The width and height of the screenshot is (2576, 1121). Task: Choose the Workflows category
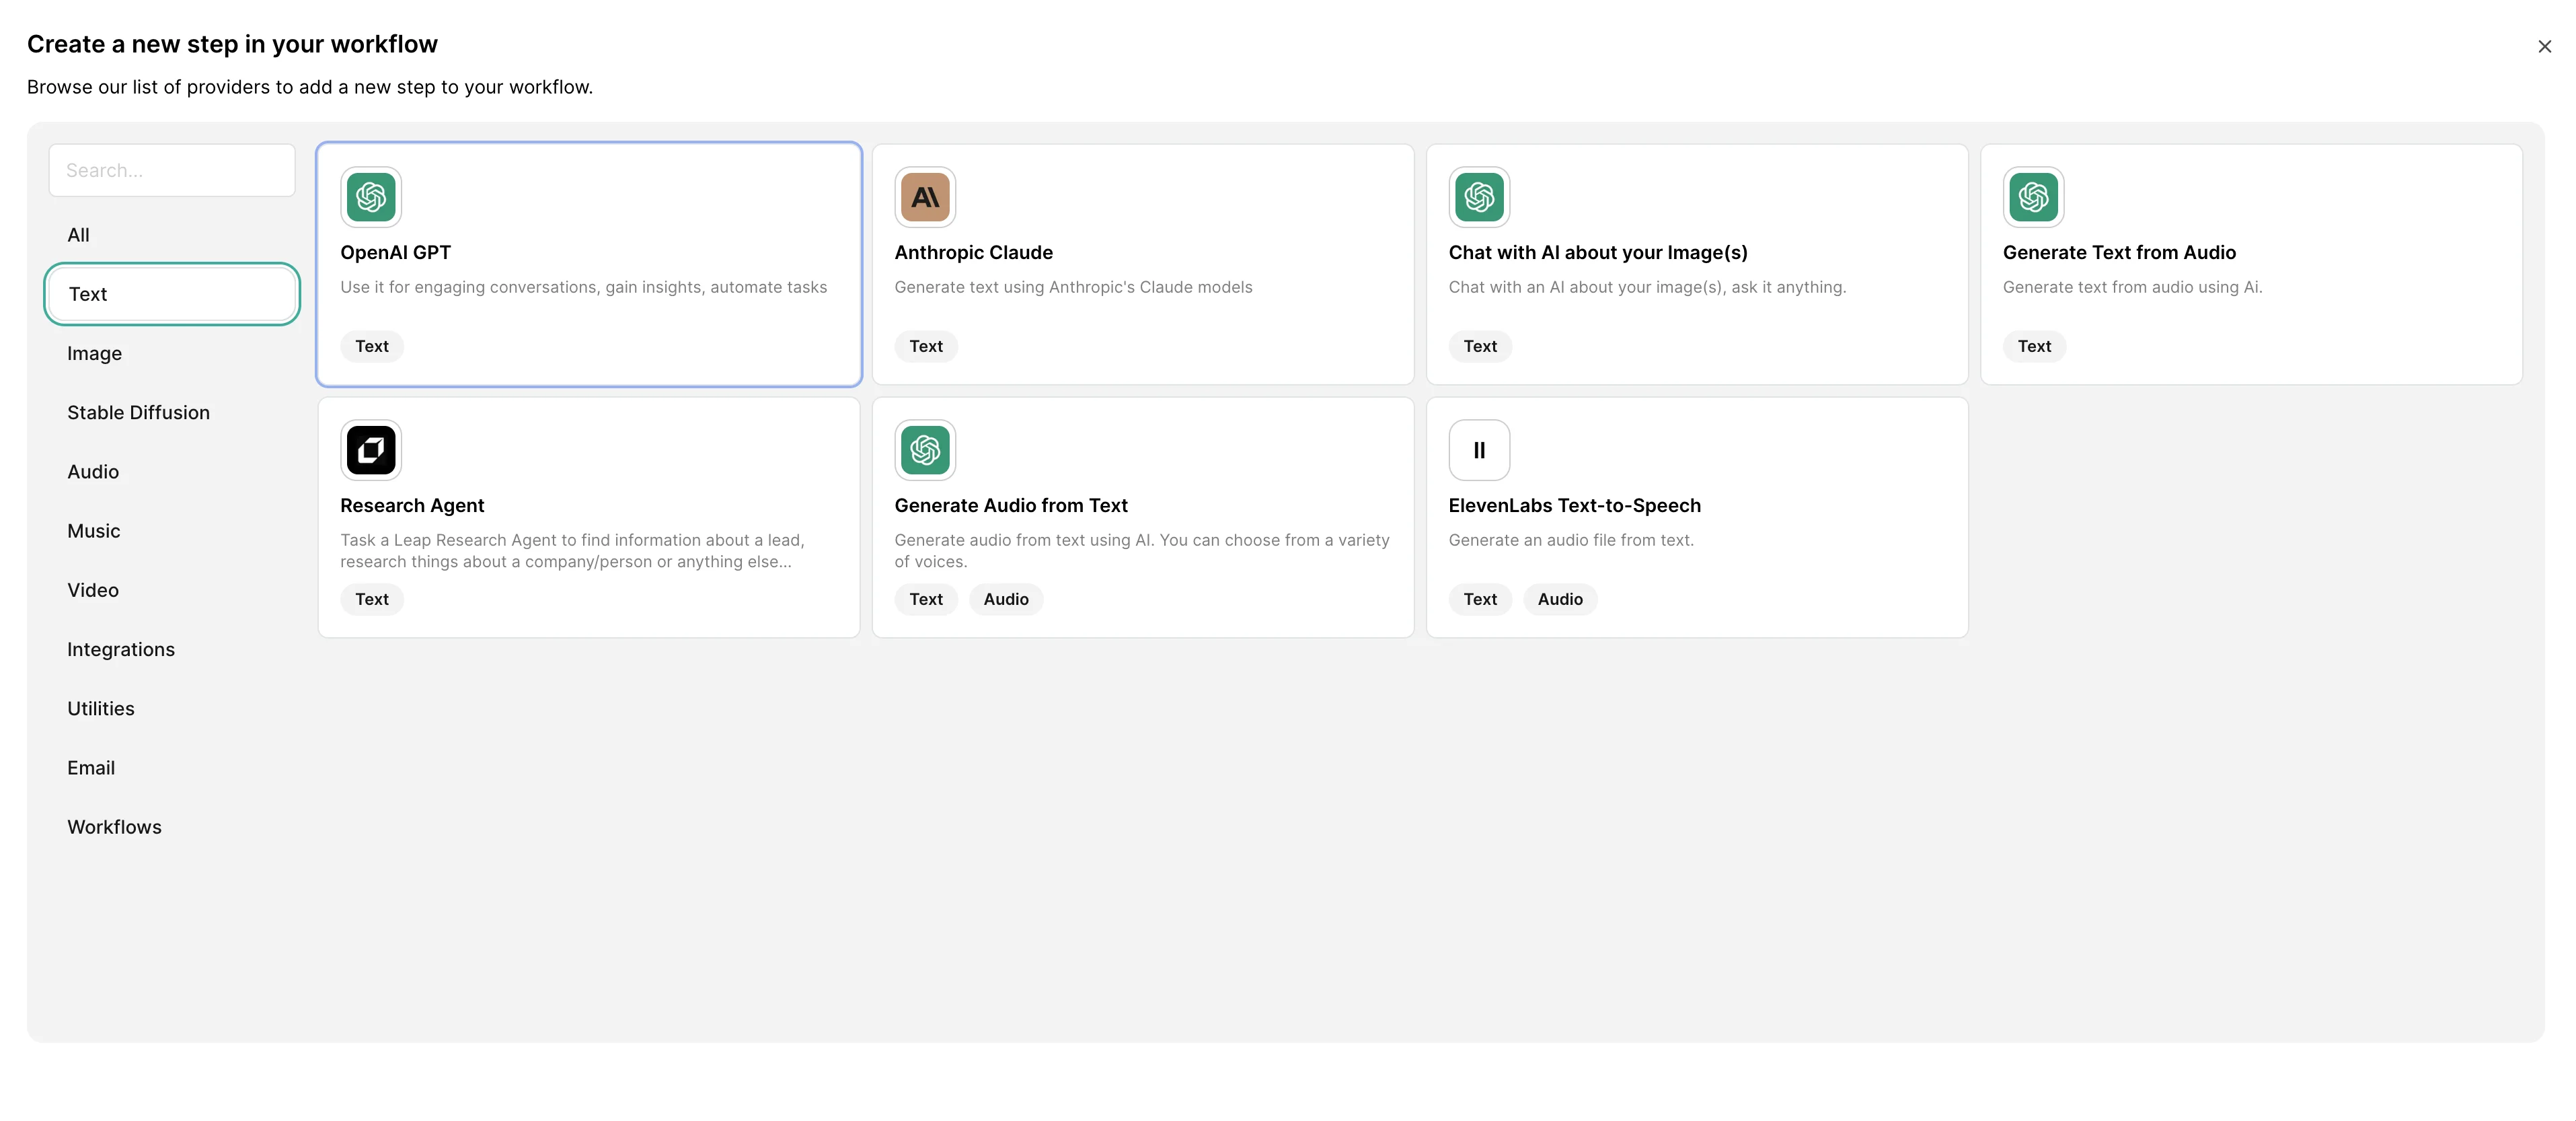click(114, 827)
